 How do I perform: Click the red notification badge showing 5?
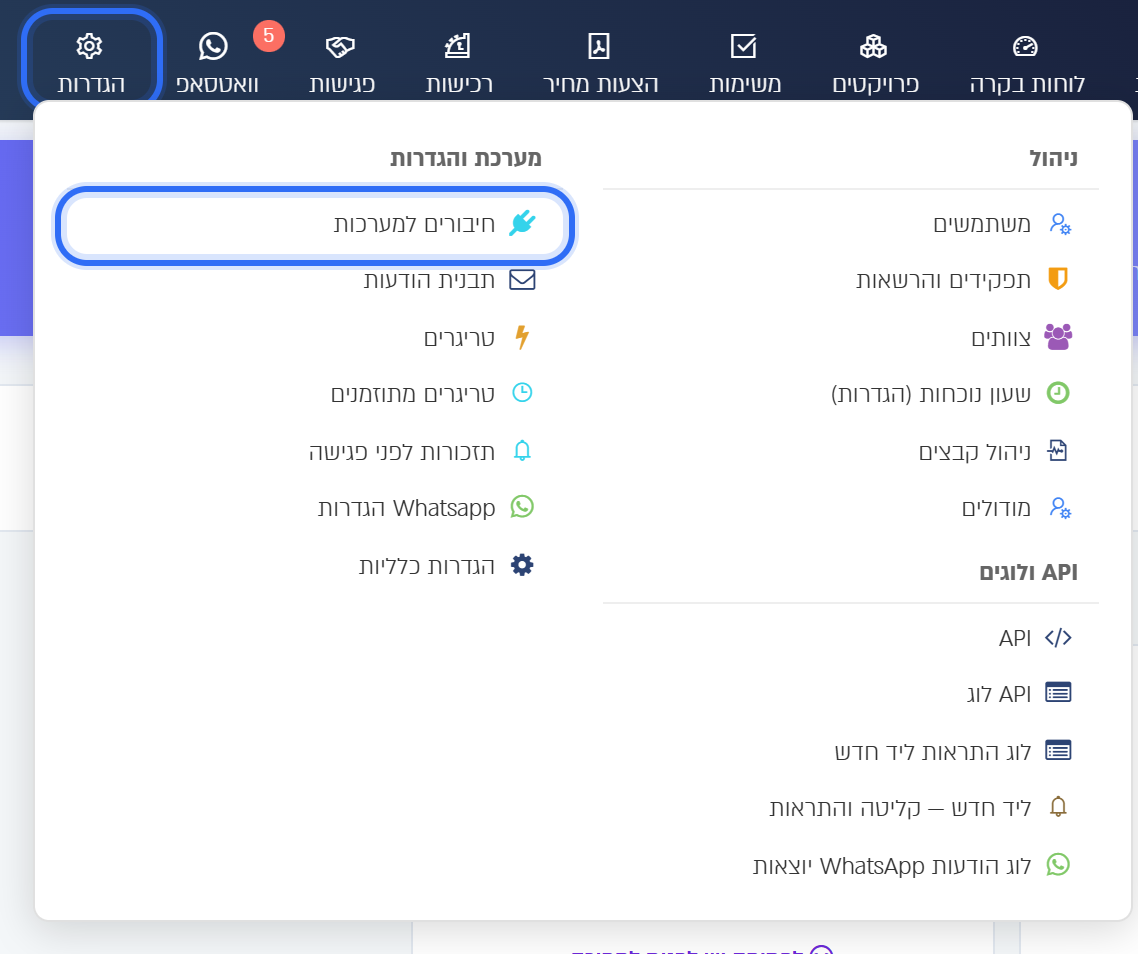pyautogui.click(x=269, y=36)
